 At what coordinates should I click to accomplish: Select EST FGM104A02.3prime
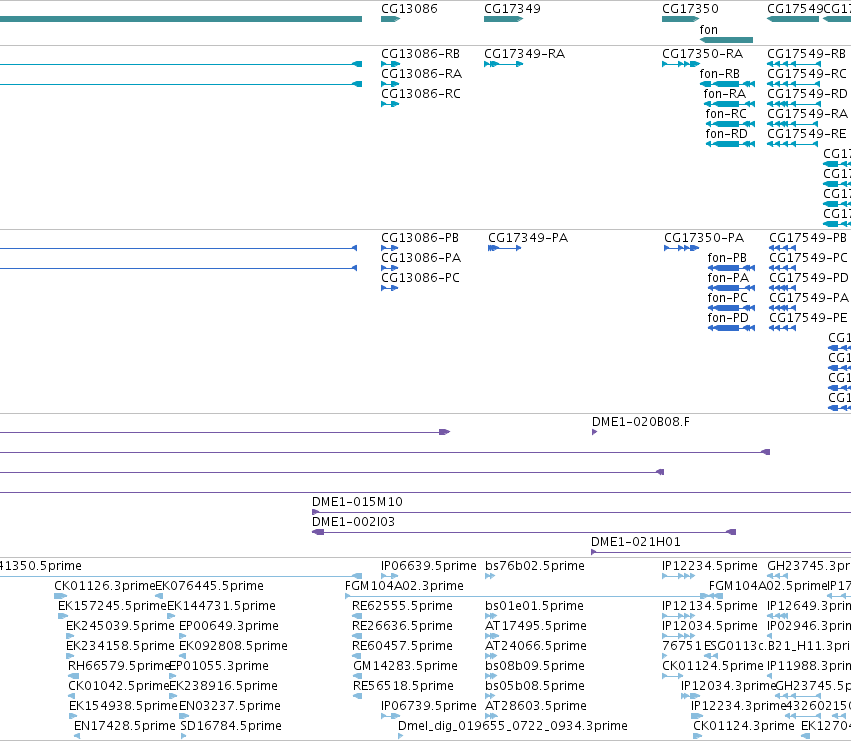click(404, 586)
